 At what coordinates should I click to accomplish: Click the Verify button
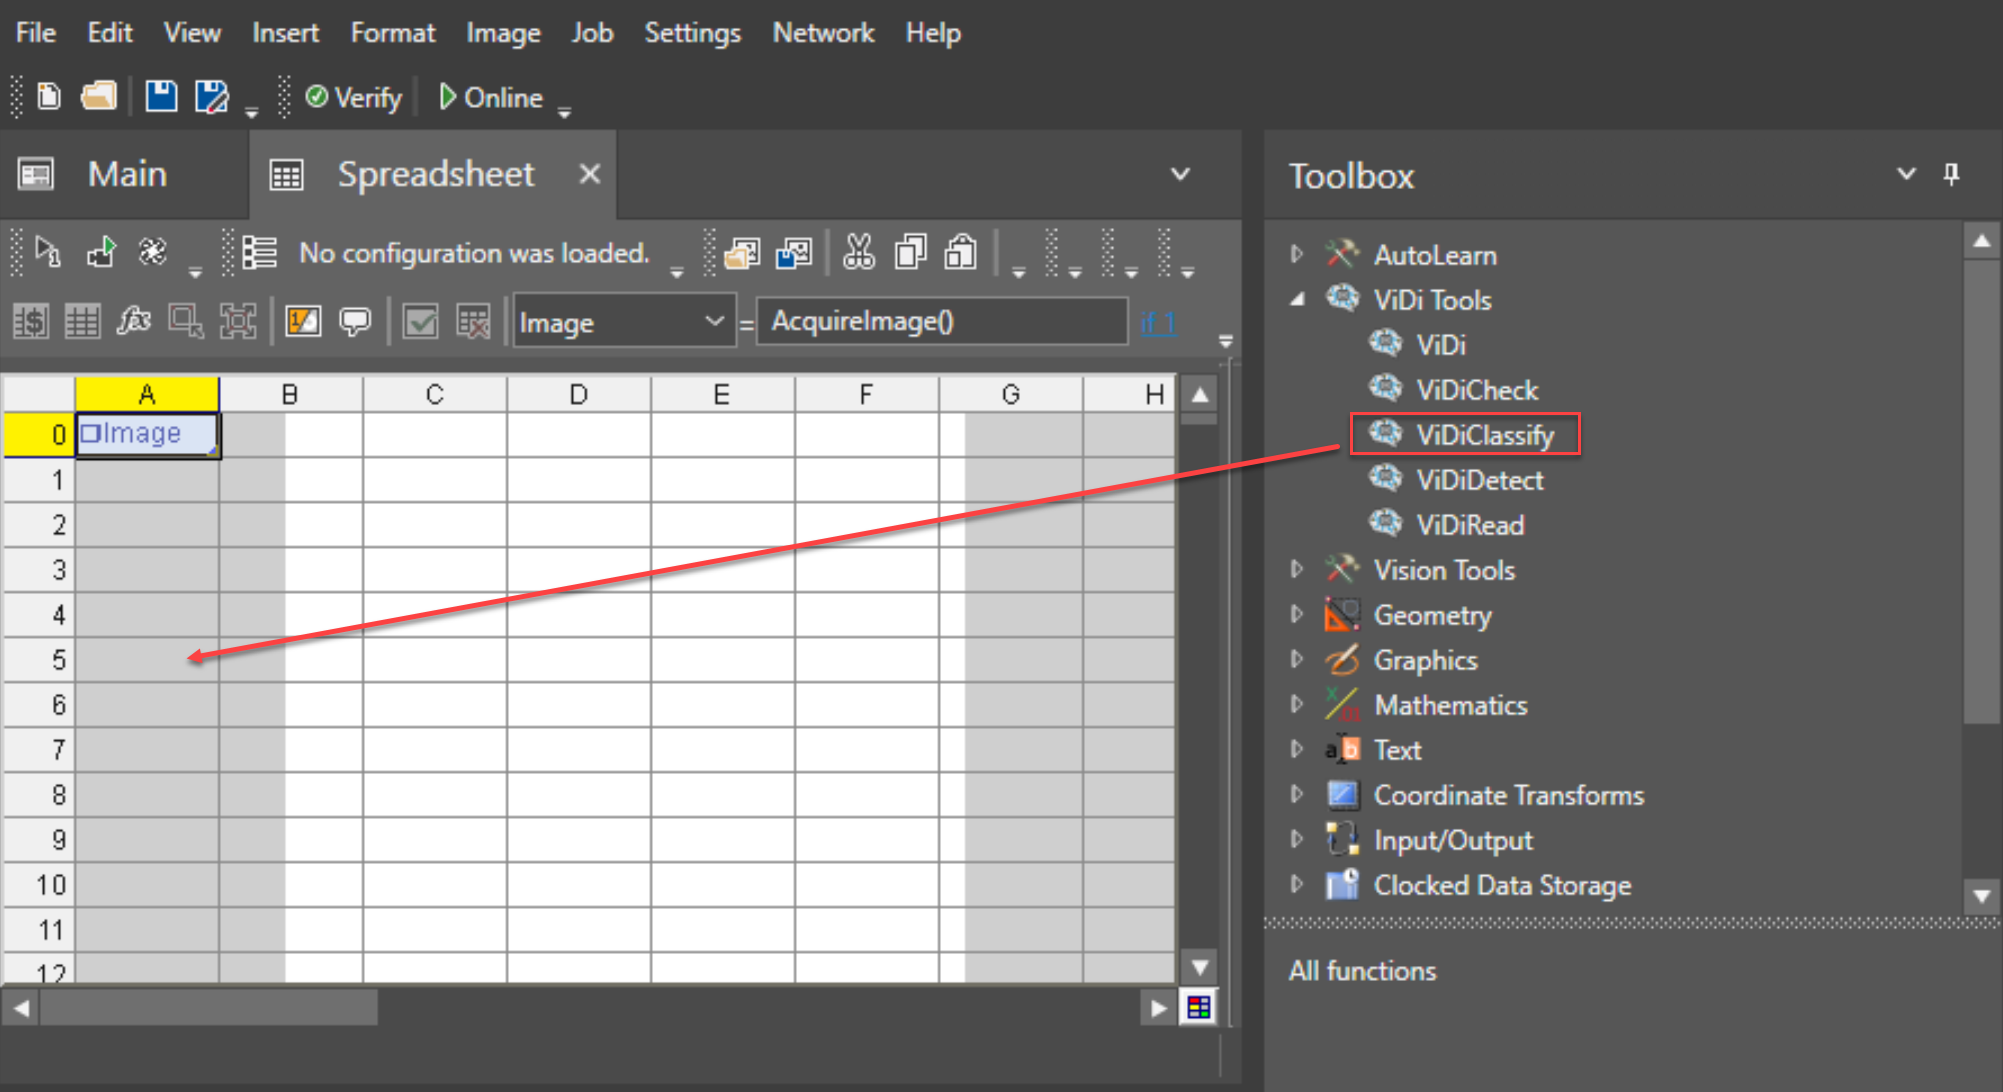pyautogui.click(x=353, y=98)
